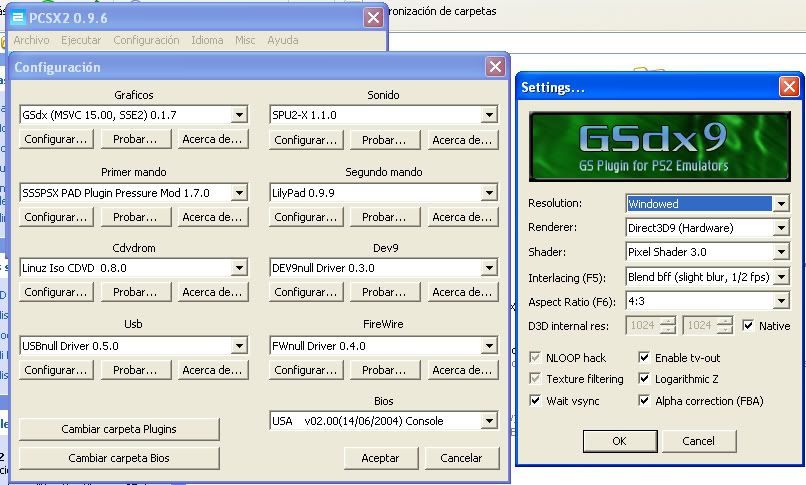
Task: Expand the Renderer Direct3D9 dropdown
Action: tap(781, 228)
